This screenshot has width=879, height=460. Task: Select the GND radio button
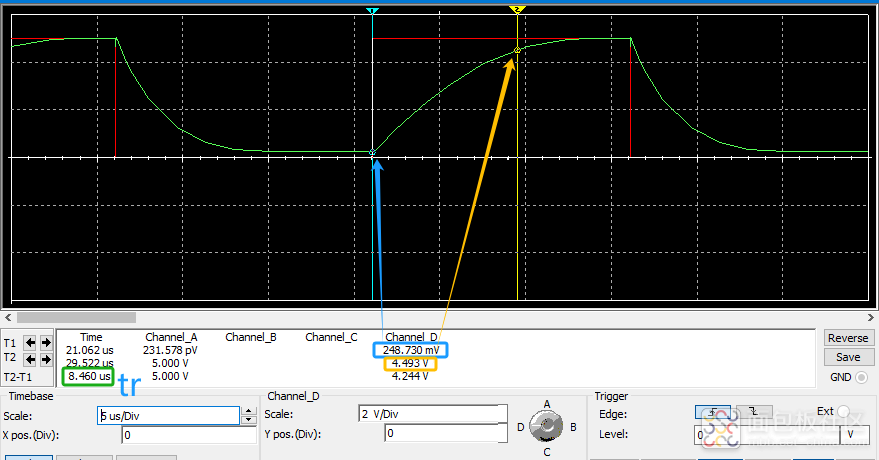pyautogui.click(x=862, y=377)
